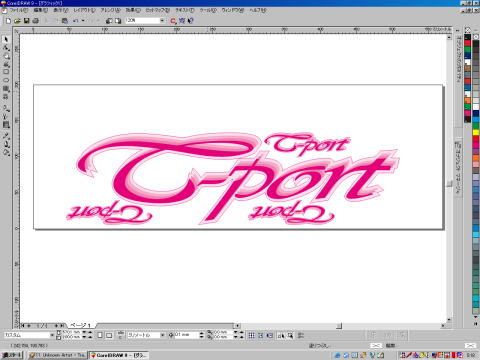Image resolution: width=480 pixels, height=360 pixels.
Task: Open the レイアウト (Layout) menu
Action: 84,10
